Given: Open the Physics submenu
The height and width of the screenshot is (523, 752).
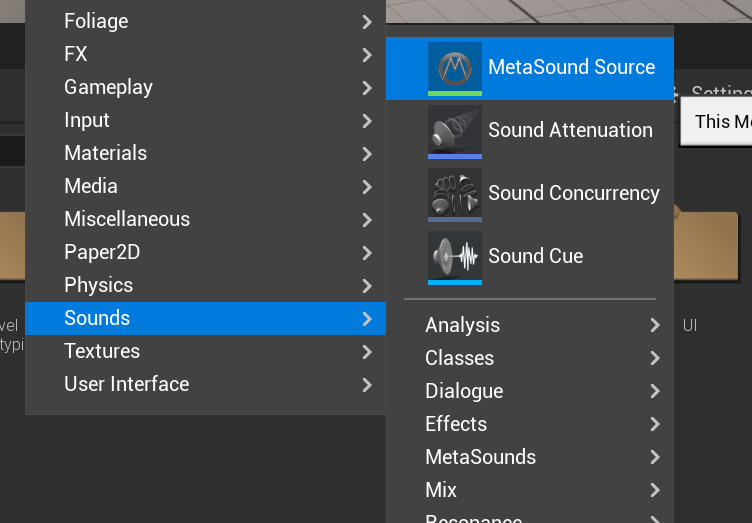Looking at the screenshot, I should (x=98, y=285).
